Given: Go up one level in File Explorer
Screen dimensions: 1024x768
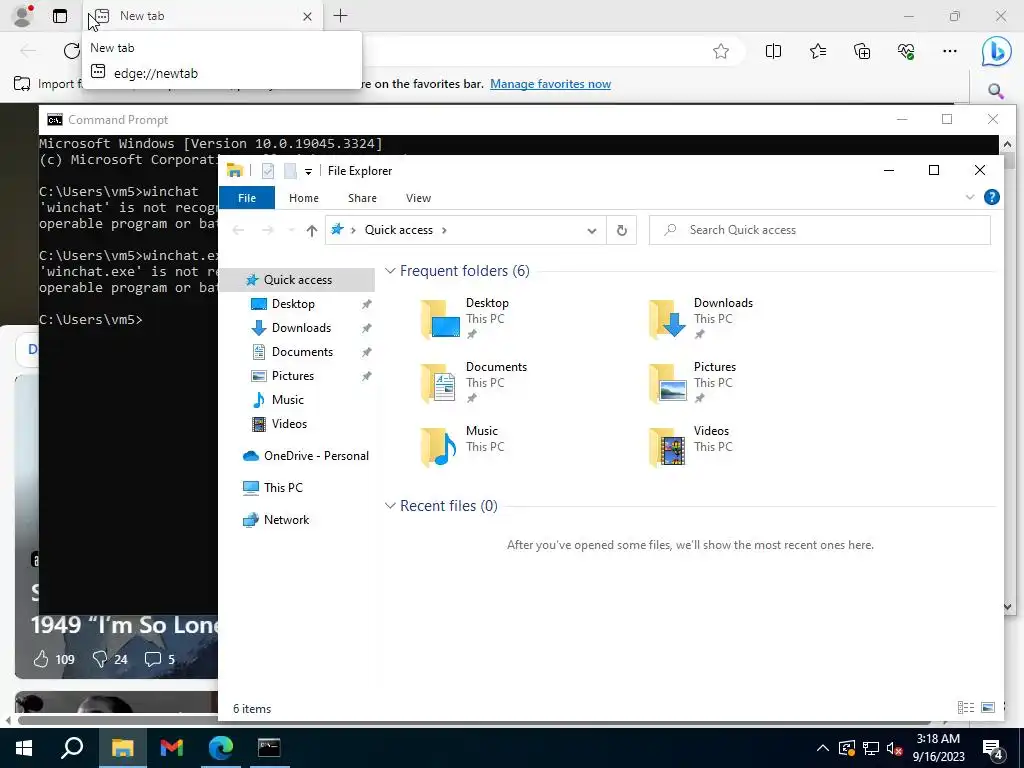Looking at the screenshot, I should [x=312, y=230].
